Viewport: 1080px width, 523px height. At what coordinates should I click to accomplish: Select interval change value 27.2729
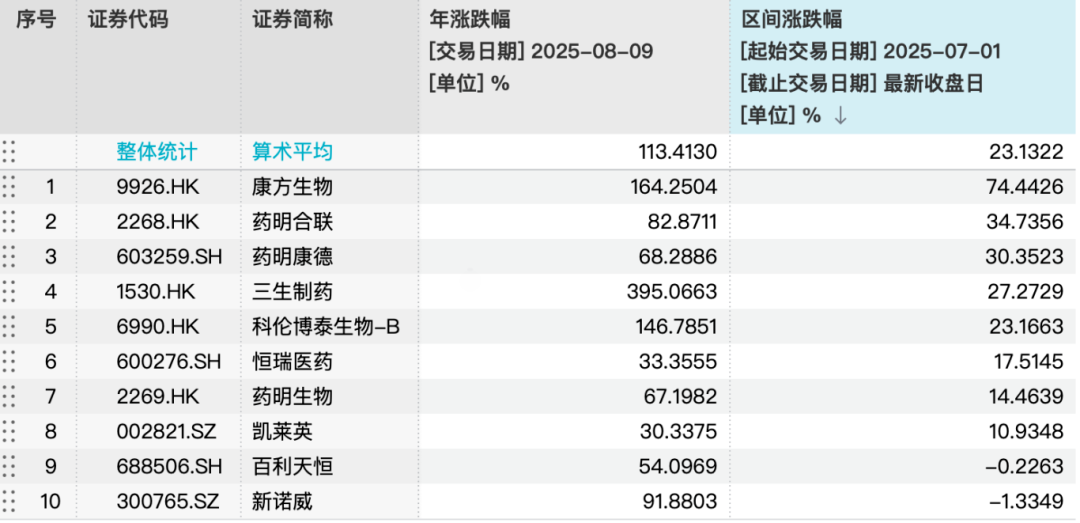[x=1026, y=292]
